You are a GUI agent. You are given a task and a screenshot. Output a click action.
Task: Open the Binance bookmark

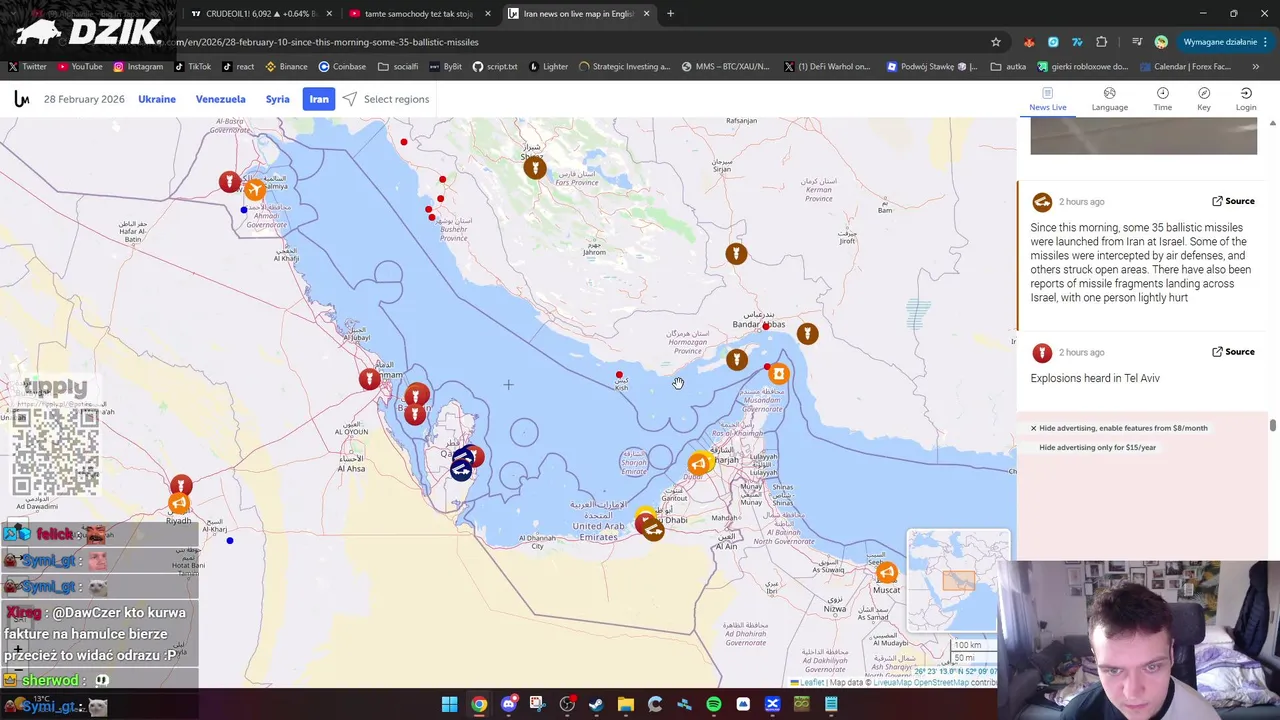[286, 67]
